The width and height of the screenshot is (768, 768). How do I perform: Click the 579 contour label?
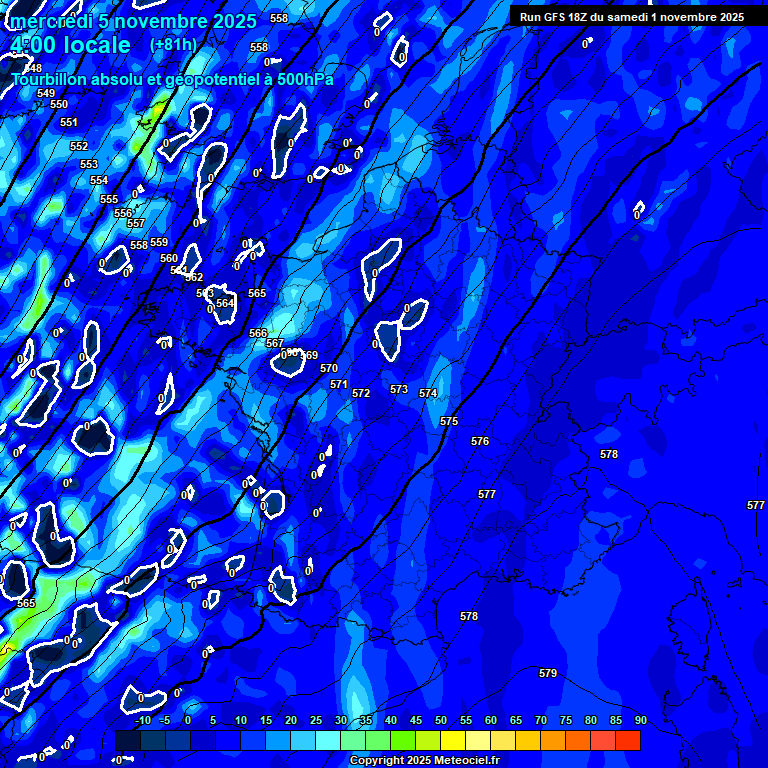(x=548, y=673)
